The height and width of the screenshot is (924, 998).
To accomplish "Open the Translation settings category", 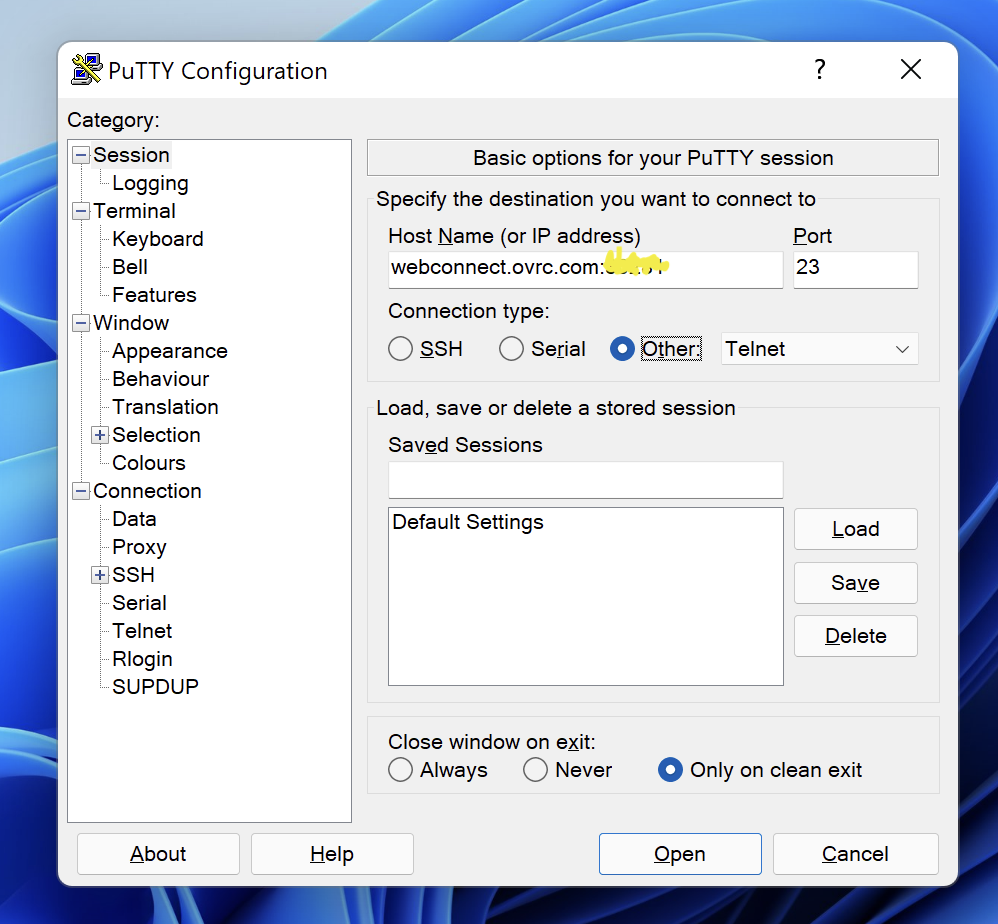I will pos(165,407).
